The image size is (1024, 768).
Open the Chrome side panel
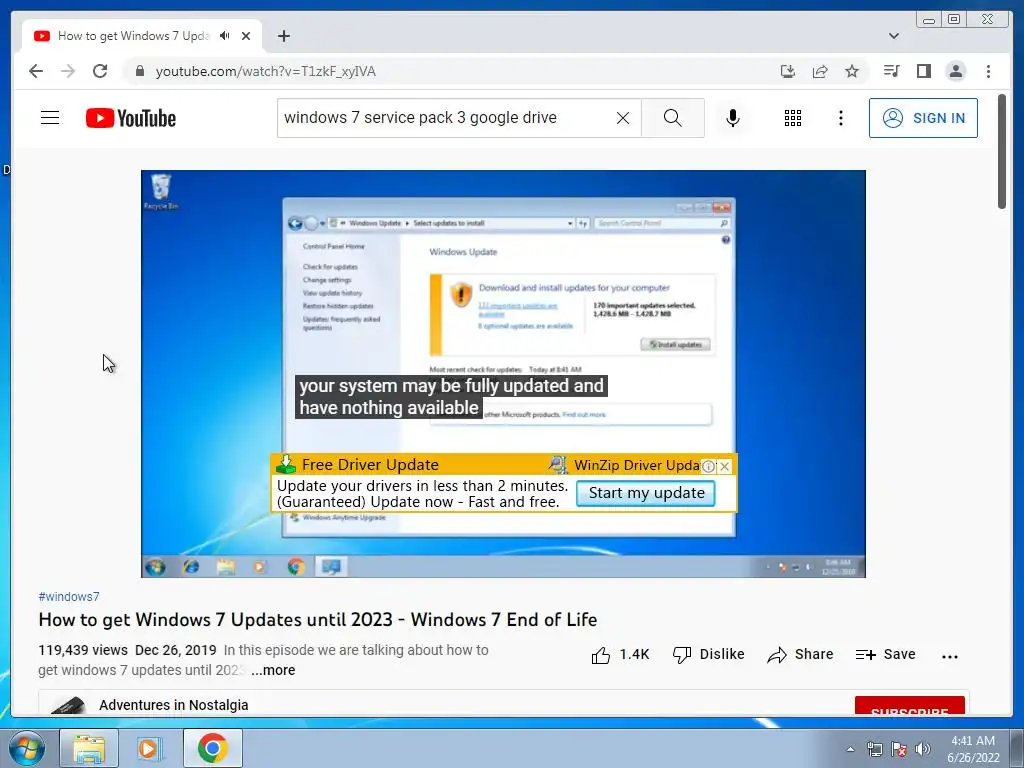(x=923, y=71)
